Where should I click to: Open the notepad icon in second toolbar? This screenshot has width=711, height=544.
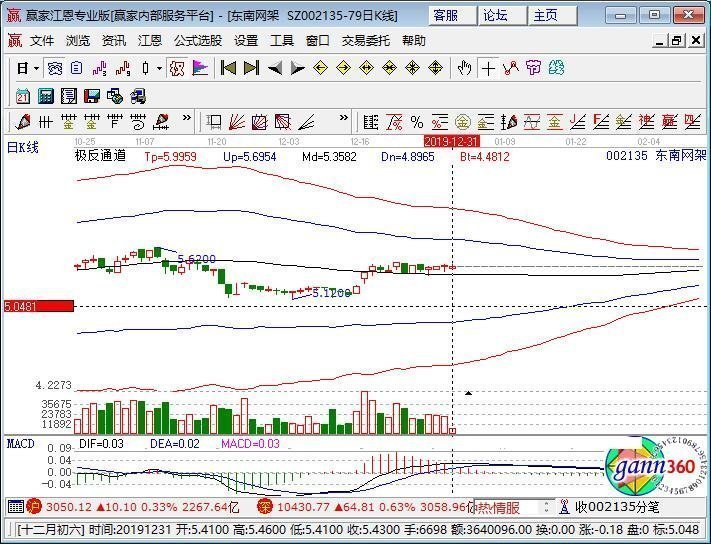(68, 96)
